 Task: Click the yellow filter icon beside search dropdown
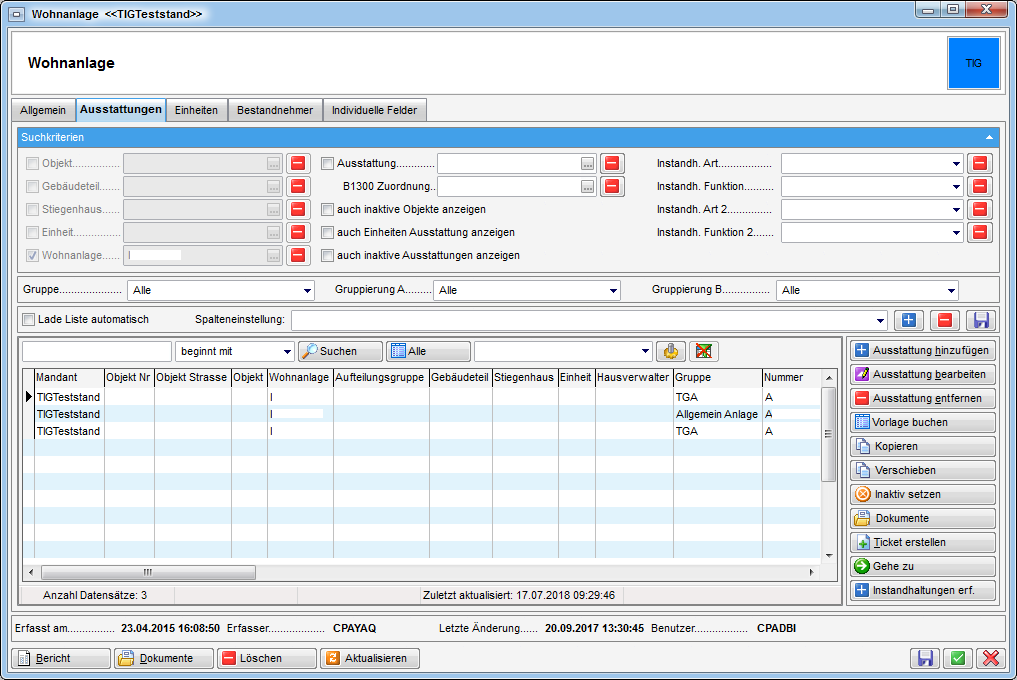click(671, 351)
